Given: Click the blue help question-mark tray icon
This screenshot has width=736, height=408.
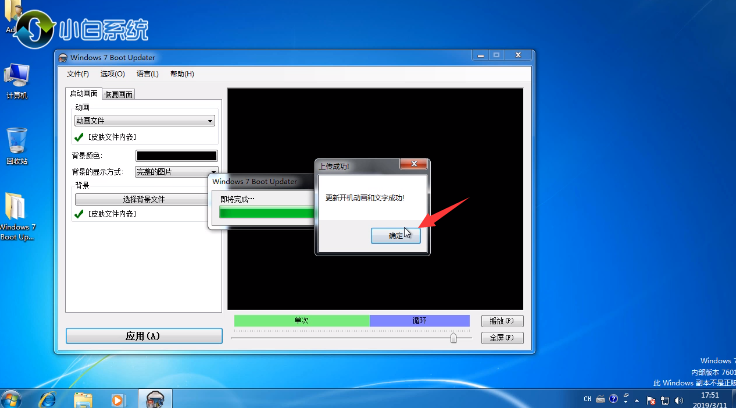Looking at the screenshot, I should tap(613, 399).
